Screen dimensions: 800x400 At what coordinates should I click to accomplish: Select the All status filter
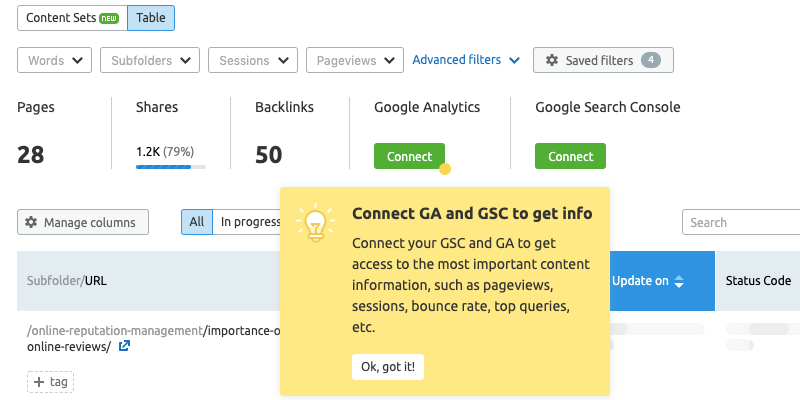coord(196,222)
